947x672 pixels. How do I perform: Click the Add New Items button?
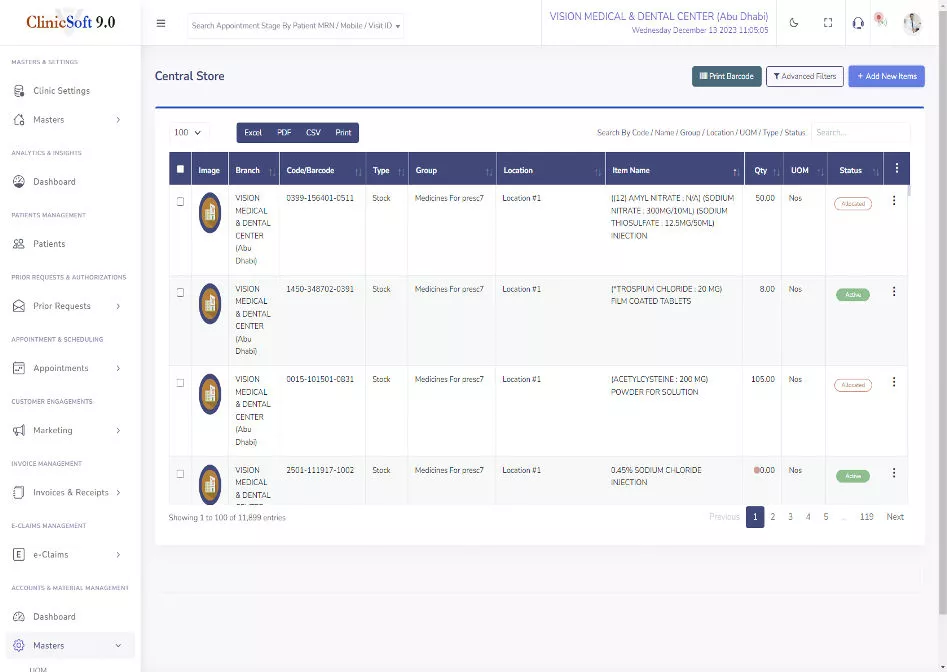(886, 76)
